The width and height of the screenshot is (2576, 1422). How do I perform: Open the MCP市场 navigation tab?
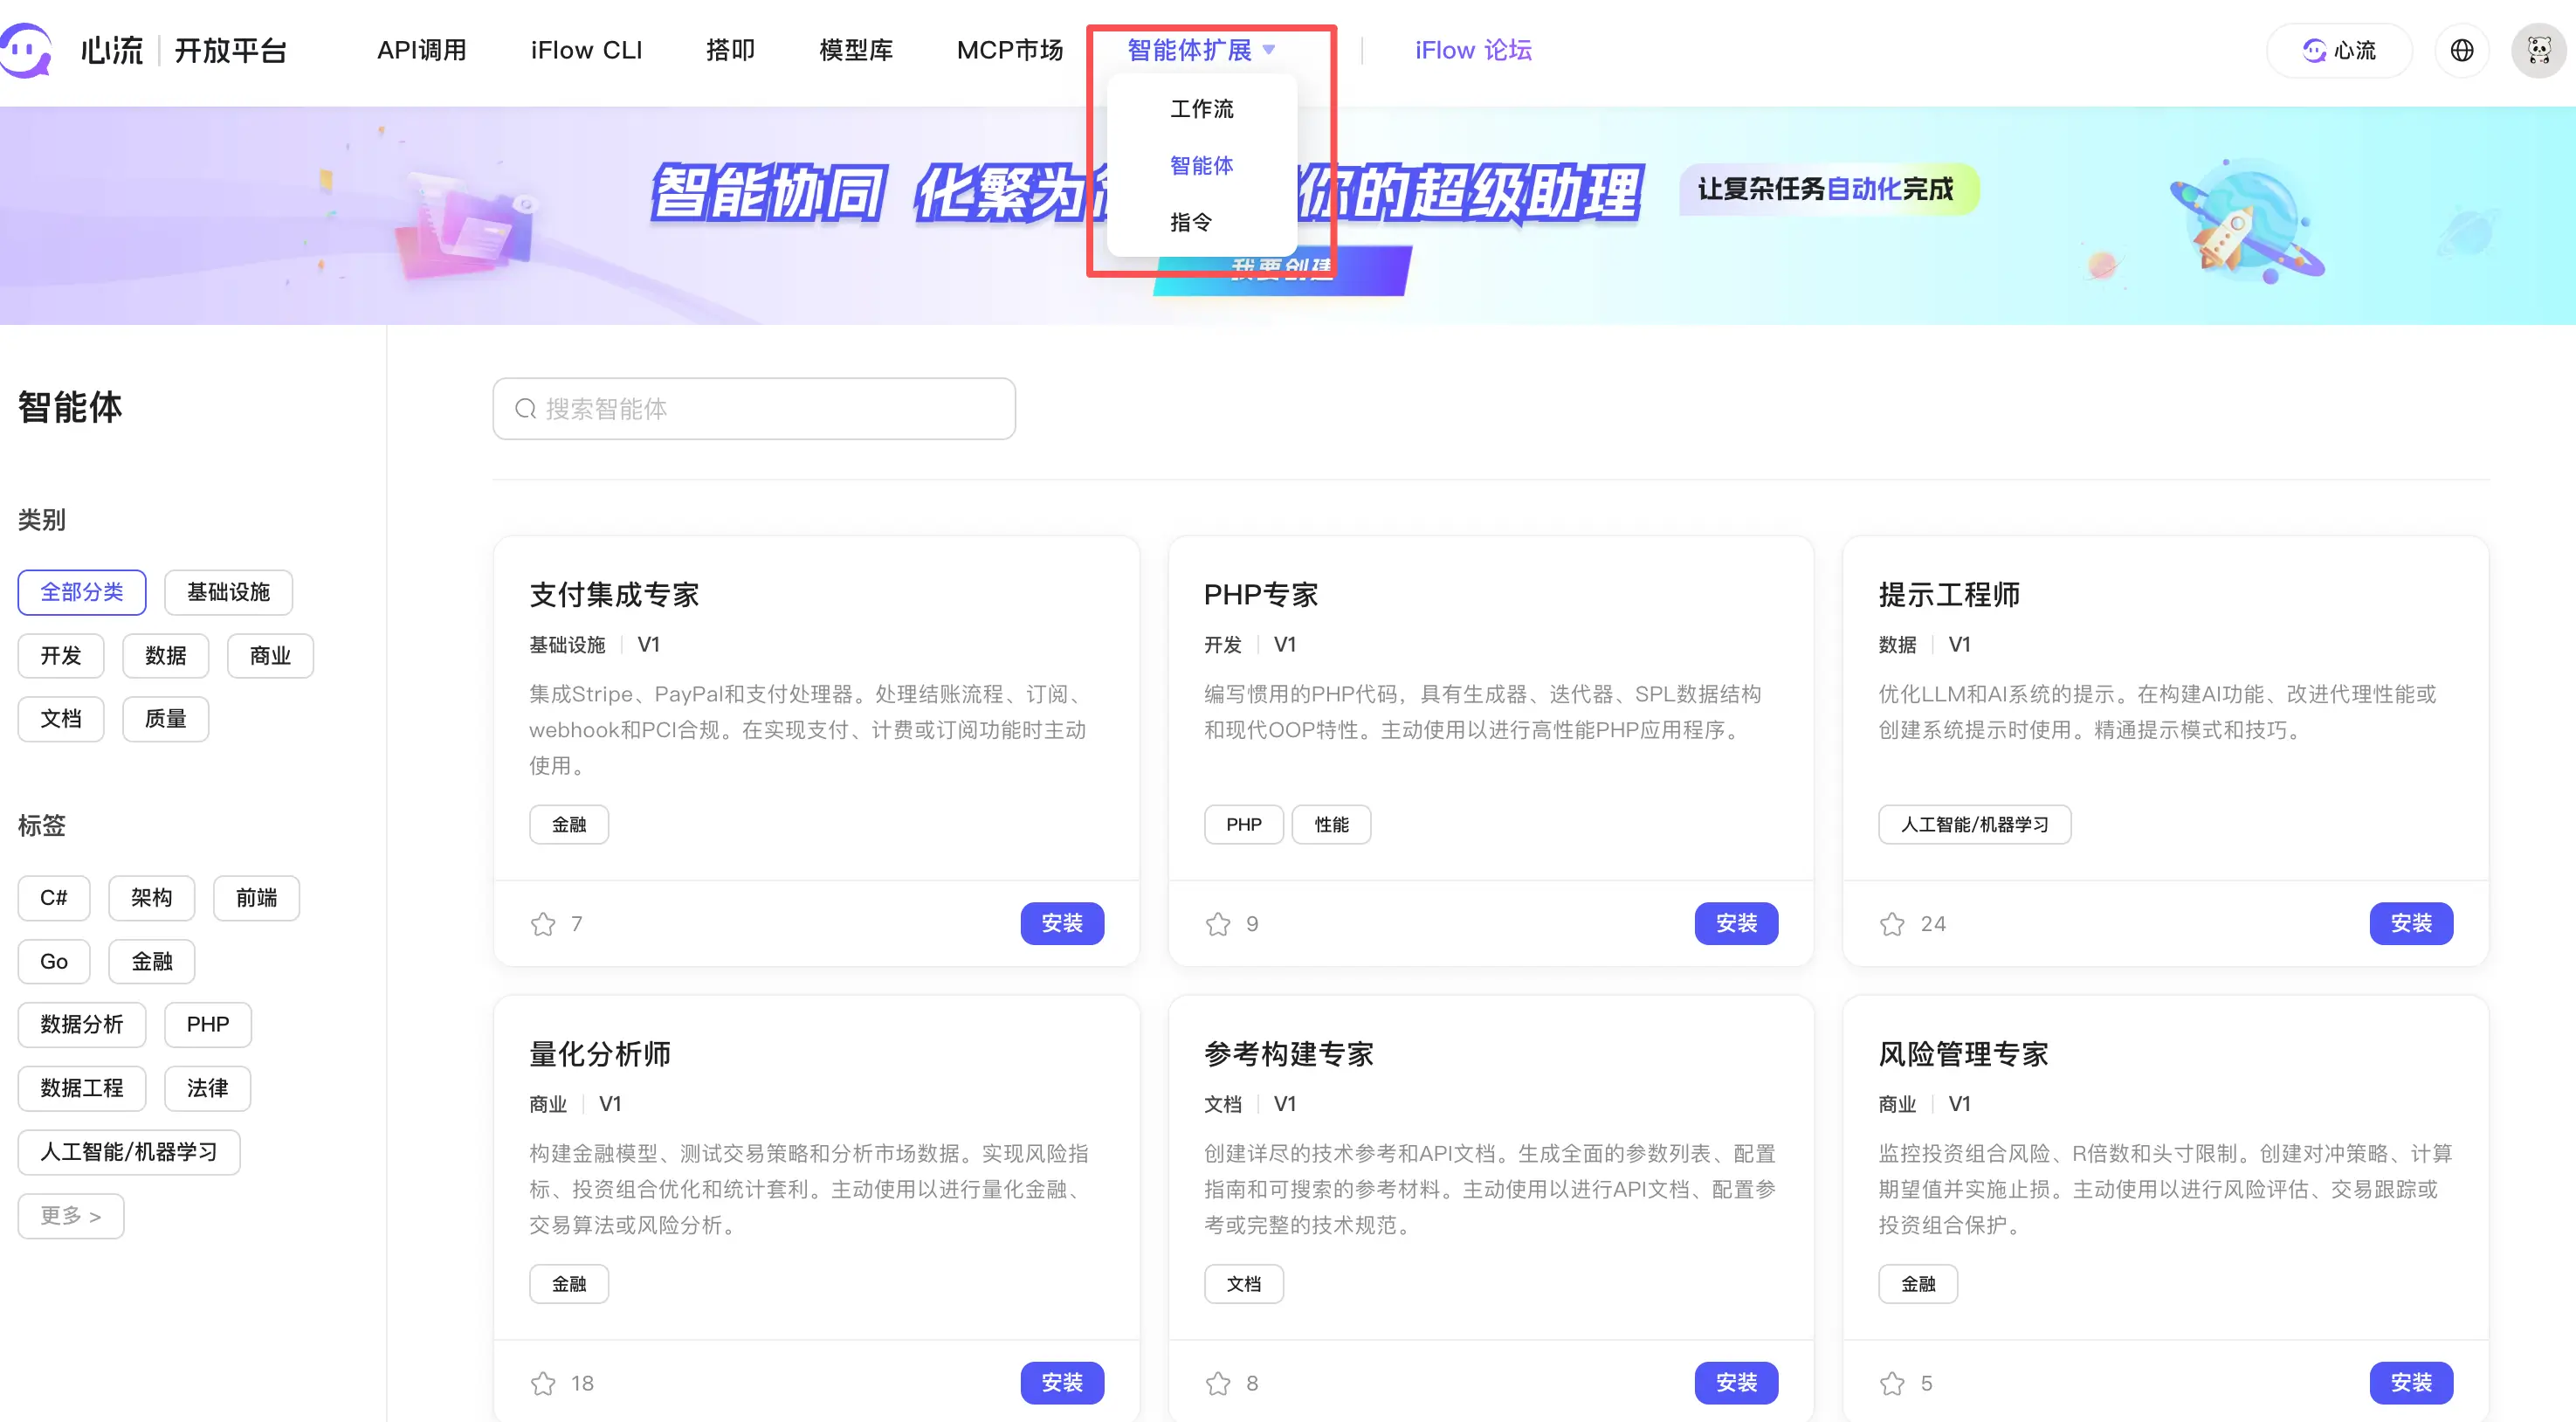pos(1009,50)
